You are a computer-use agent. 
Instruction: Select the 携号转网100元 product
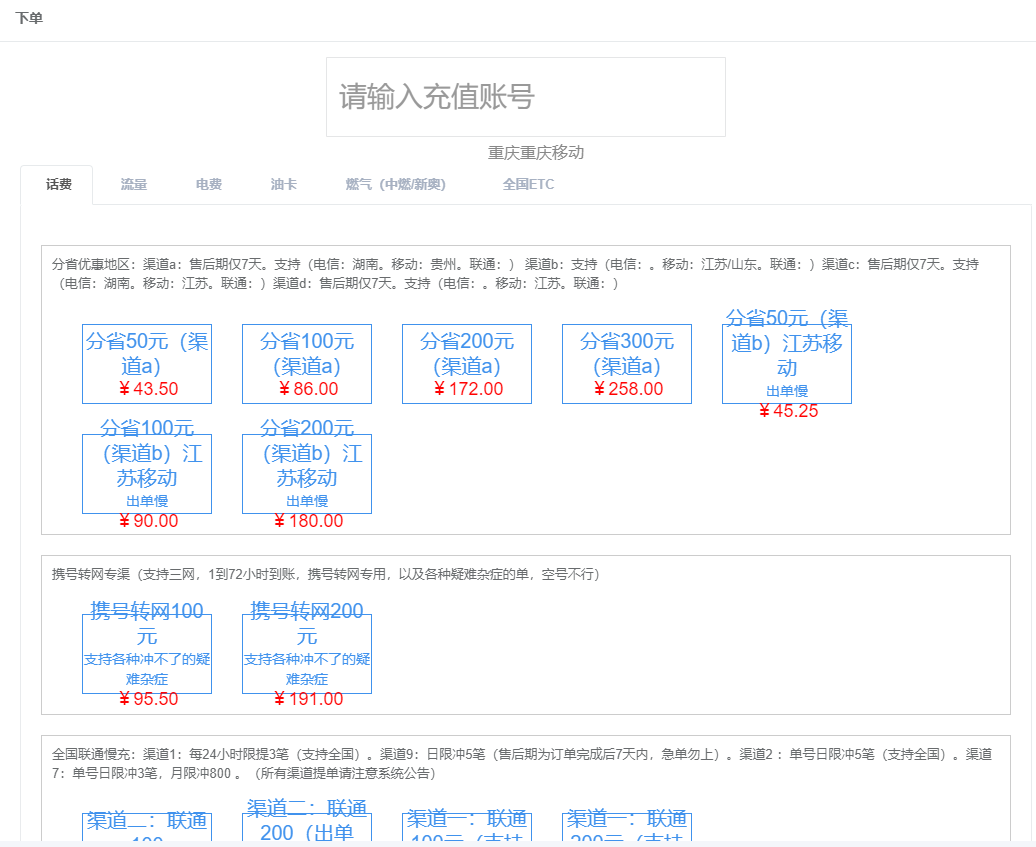click(147, 654)
